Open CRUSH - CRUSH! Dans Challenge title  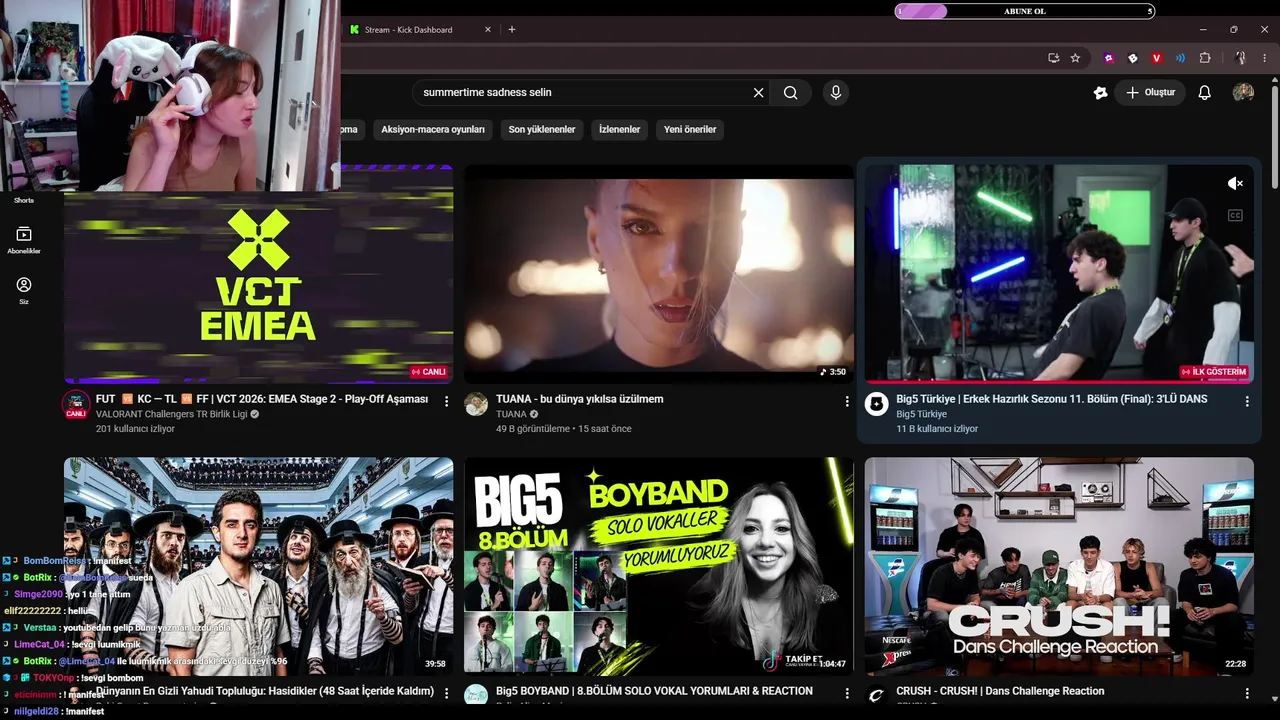point(1000,691)
